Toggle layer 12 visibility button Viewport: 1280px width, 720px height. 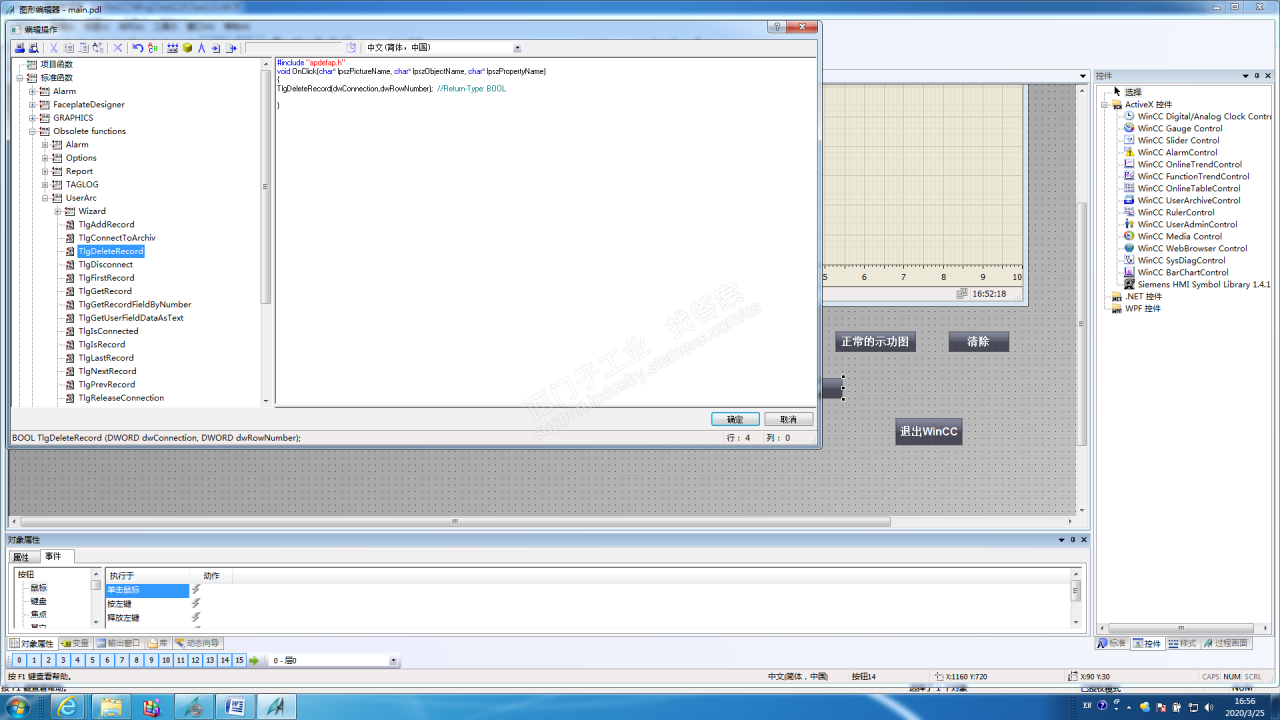point(195,661)
